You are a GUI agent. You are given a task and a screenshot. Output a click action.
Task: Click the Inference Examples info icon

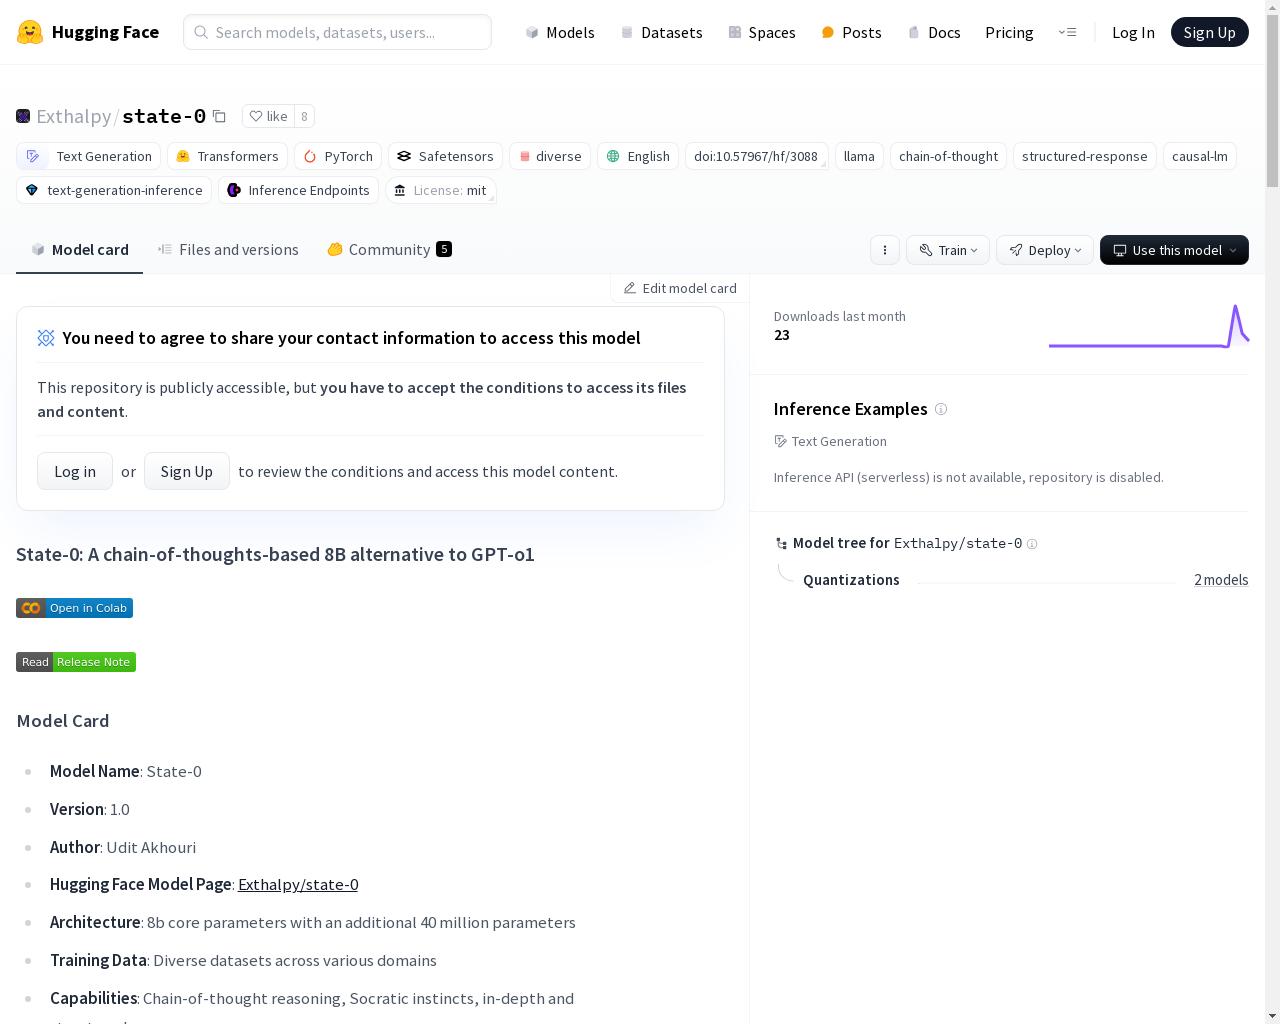tap(940, 409)
